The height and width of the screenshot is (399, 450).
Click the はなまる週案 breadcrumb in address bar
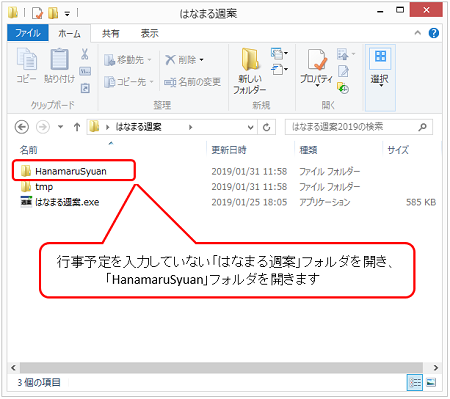138,127
